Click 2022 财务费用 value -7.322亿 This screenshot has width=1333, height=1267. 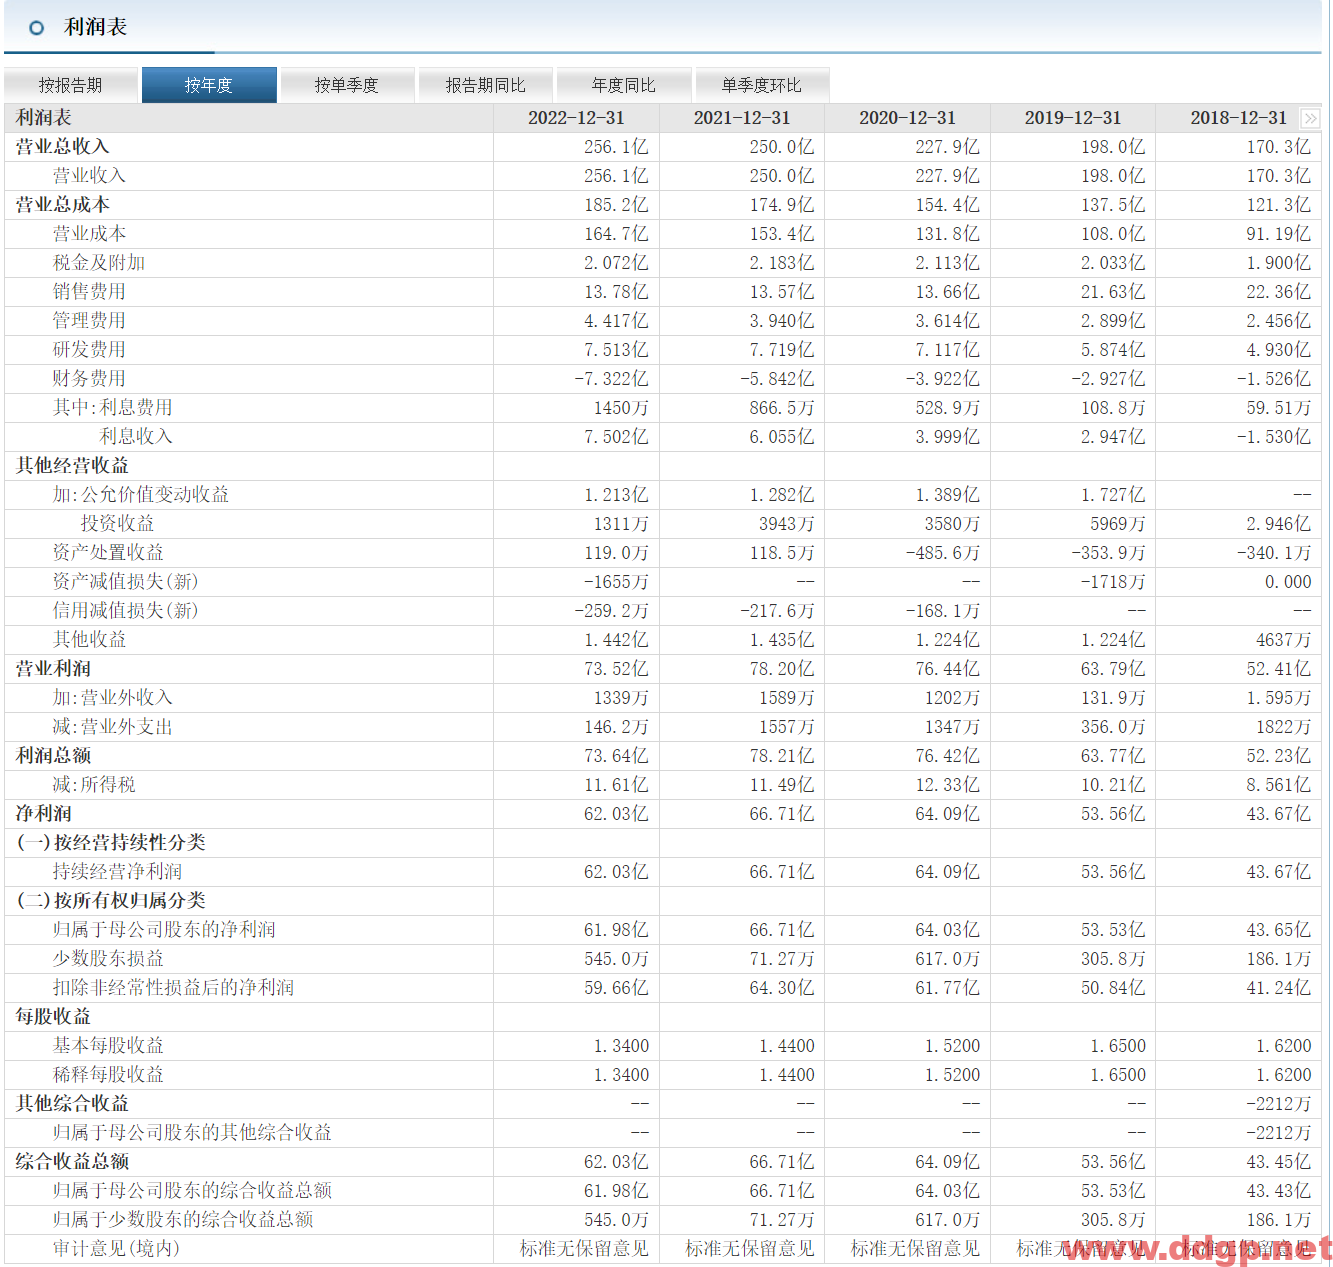(x=611, y=379)
